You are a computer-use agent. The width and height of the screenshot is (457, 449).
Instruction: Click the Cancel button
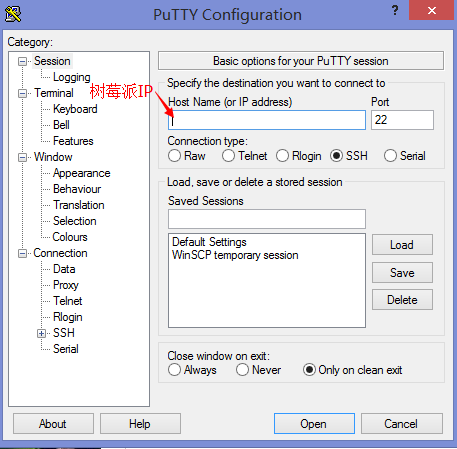point(402,424)
